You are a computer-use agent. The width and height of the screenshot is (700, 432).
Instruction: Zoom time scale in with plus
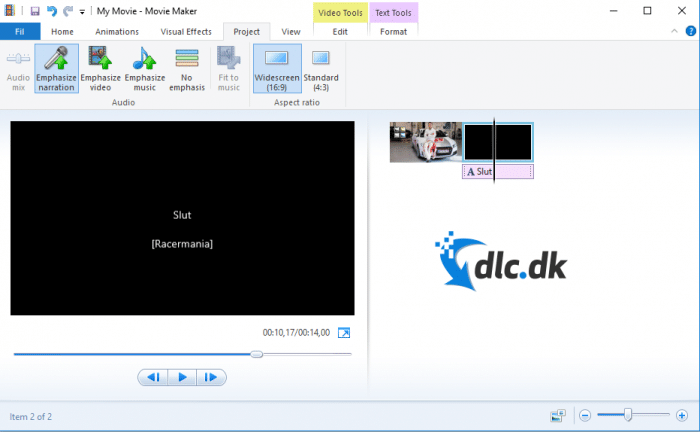[x=682, y=416]
